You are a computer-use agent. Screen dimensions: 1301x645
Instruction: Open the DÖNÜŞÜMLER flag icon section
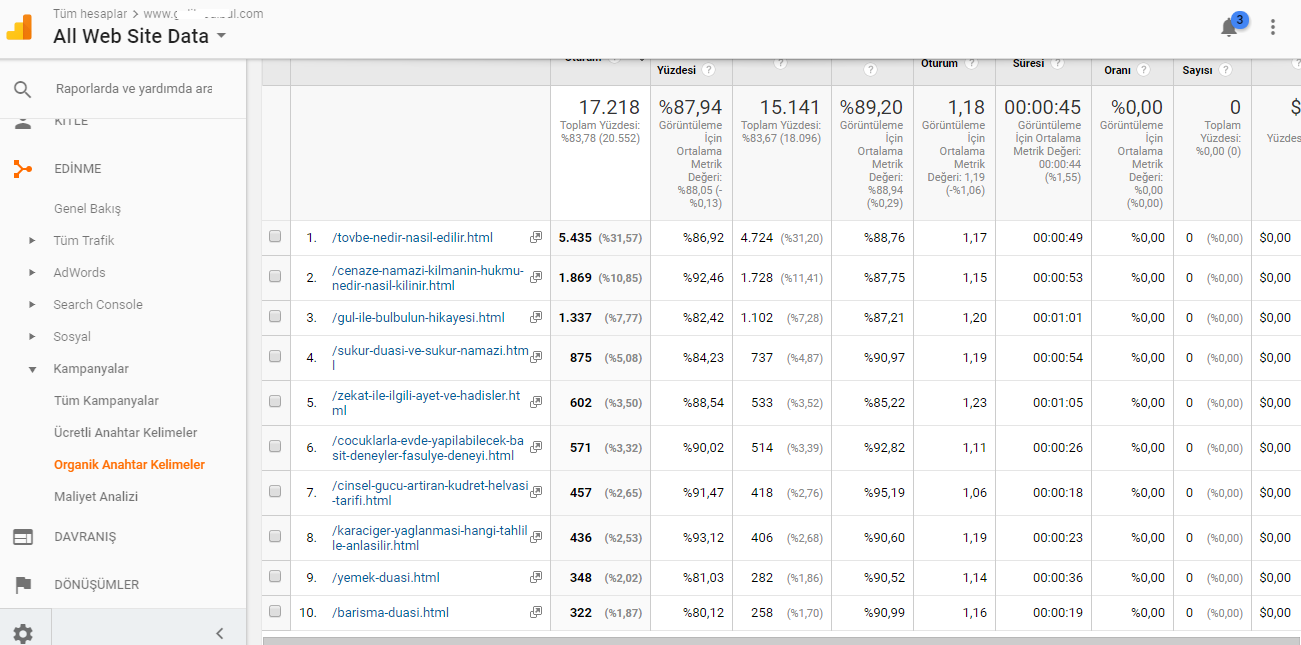pos(23,585)
